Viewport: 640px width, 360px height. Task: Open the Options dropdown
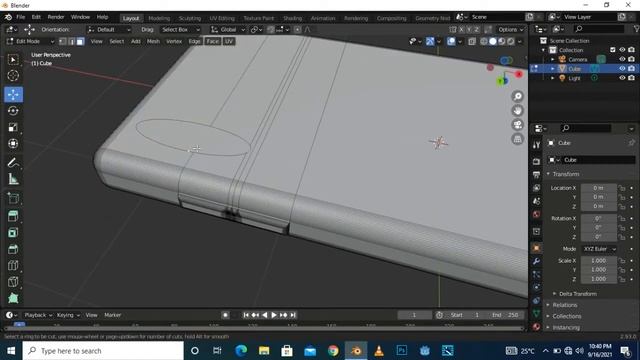point(510,29)
